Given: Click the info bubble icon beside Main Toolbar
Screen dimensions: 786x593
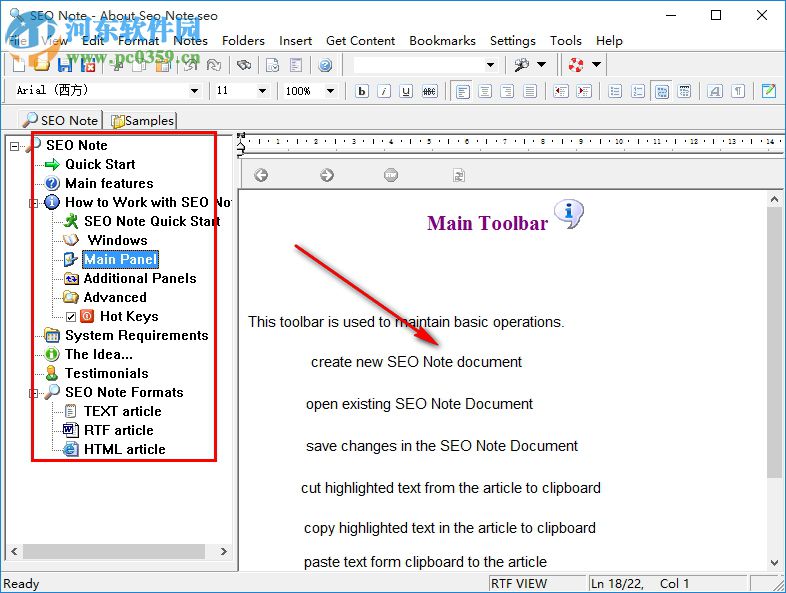Looking at the screenshot, I should tap(569, 214).
